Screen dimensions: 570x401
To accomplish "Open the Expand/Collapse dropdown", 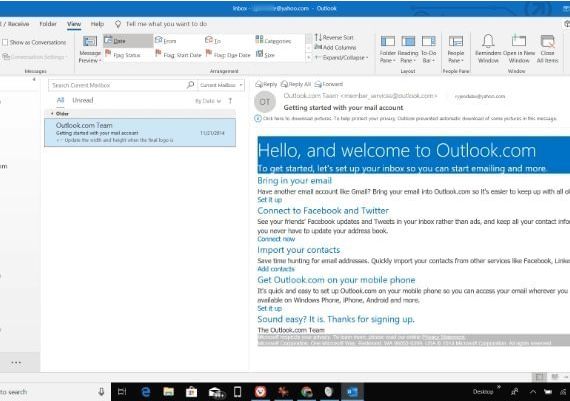I will coord(341,57).
